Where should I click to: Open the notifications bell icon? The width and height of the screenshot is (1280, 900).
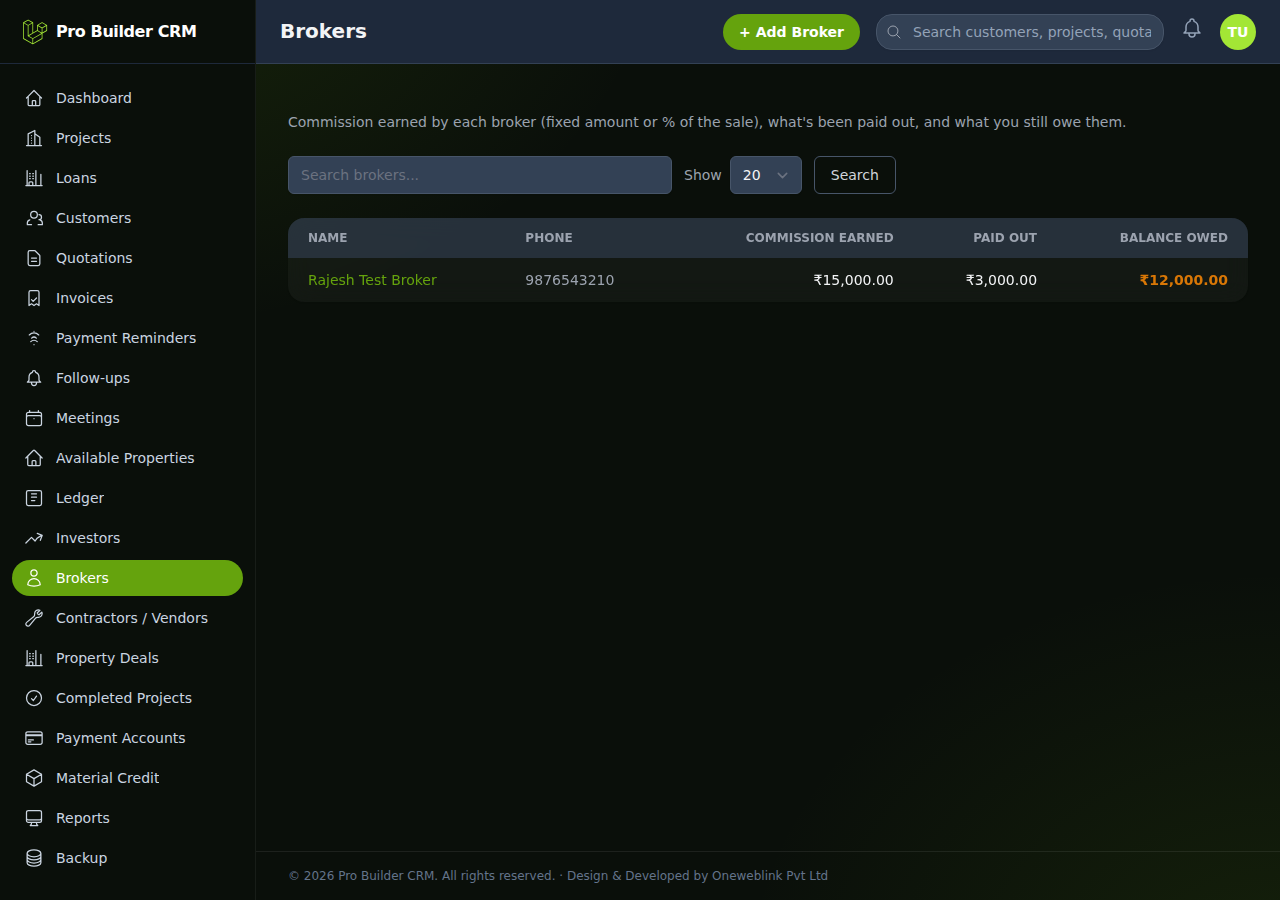point(1191,29)
